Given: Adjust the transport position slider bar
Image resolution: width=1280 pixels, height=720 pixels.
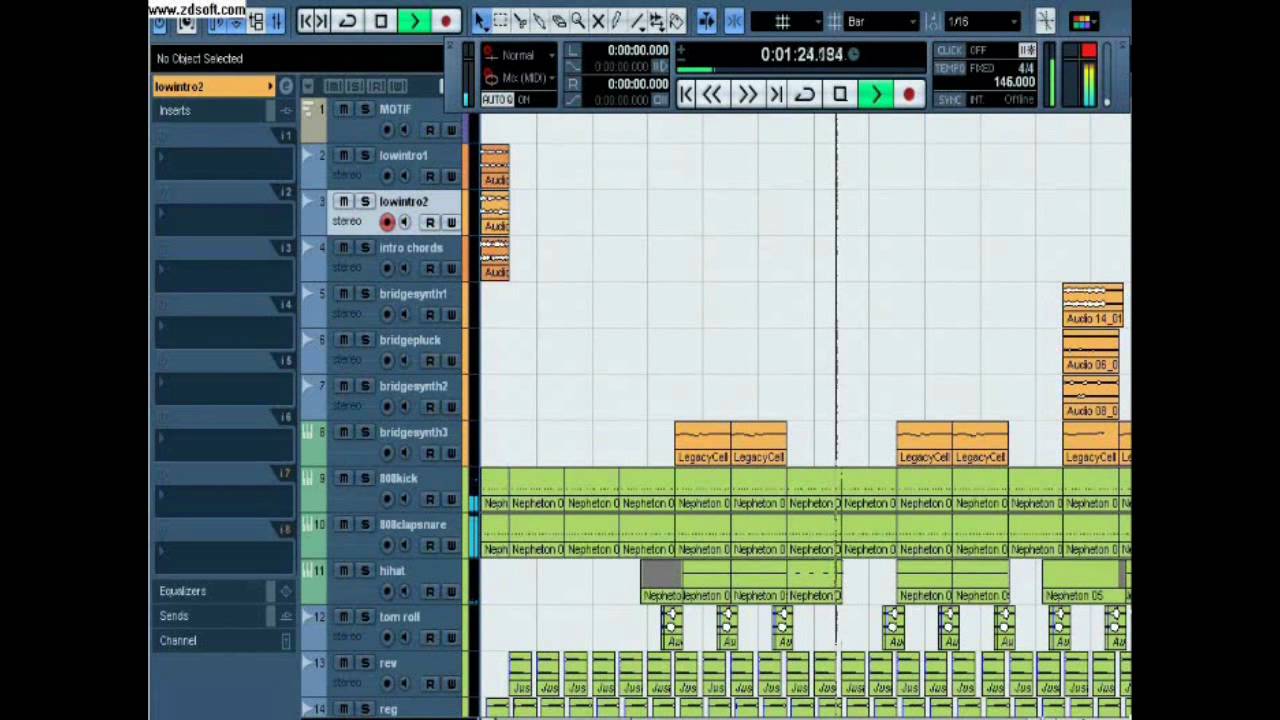Looking at the screenshot, I should click(802, 70).
